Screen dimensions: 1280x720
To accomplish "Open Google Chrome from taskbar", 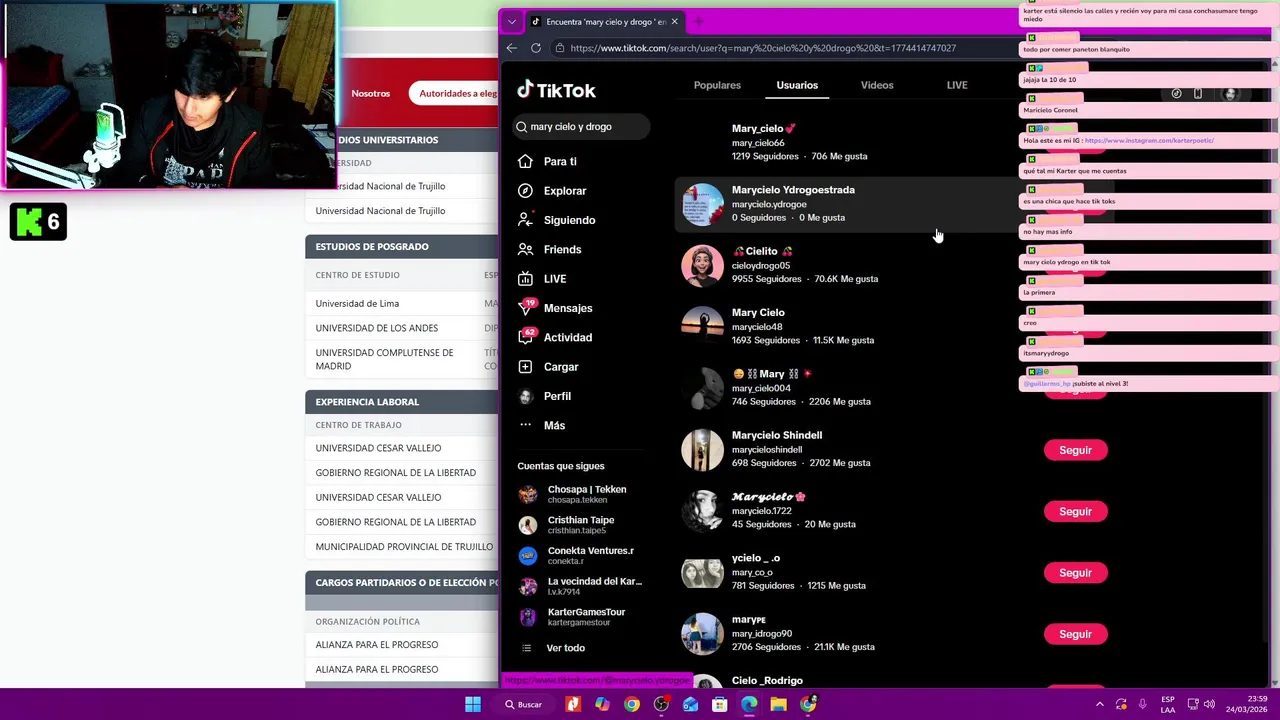I will [x=632, y=704].
